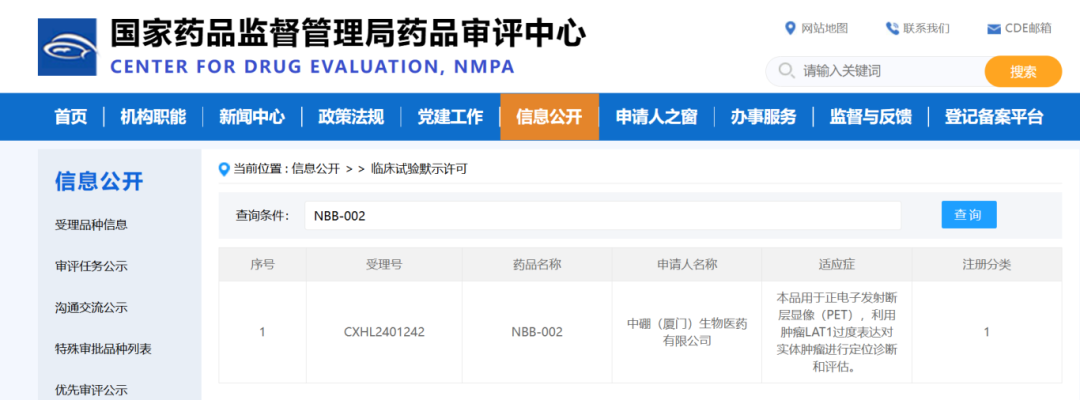The height and width of the screenshot is (400, 1080).
Task: Click the current location pin icon
Action: point(225,169)
